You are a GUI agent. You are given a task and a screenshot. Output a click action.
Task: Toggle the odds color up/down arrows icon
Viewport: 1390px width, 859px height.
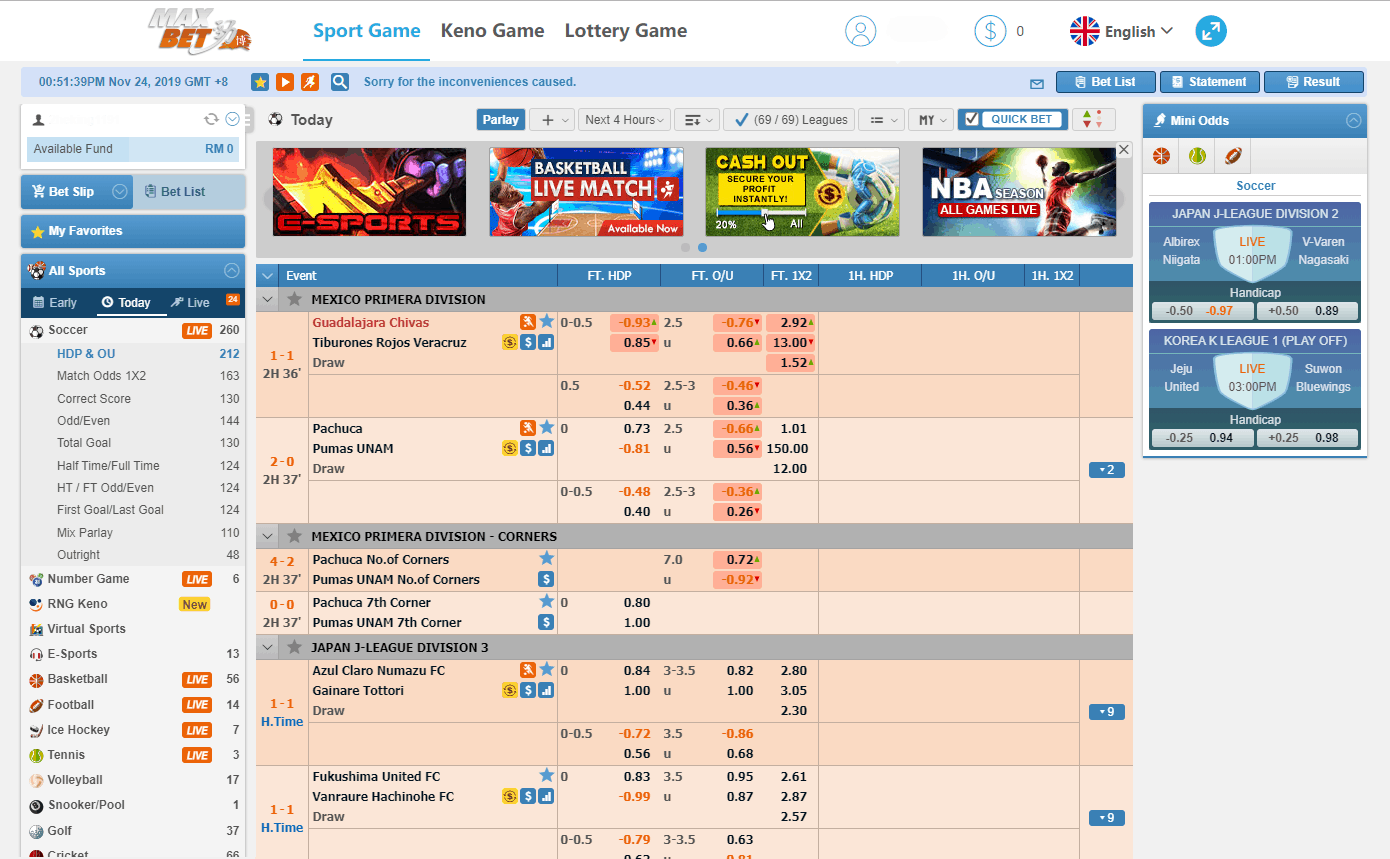click(1093, 119)
